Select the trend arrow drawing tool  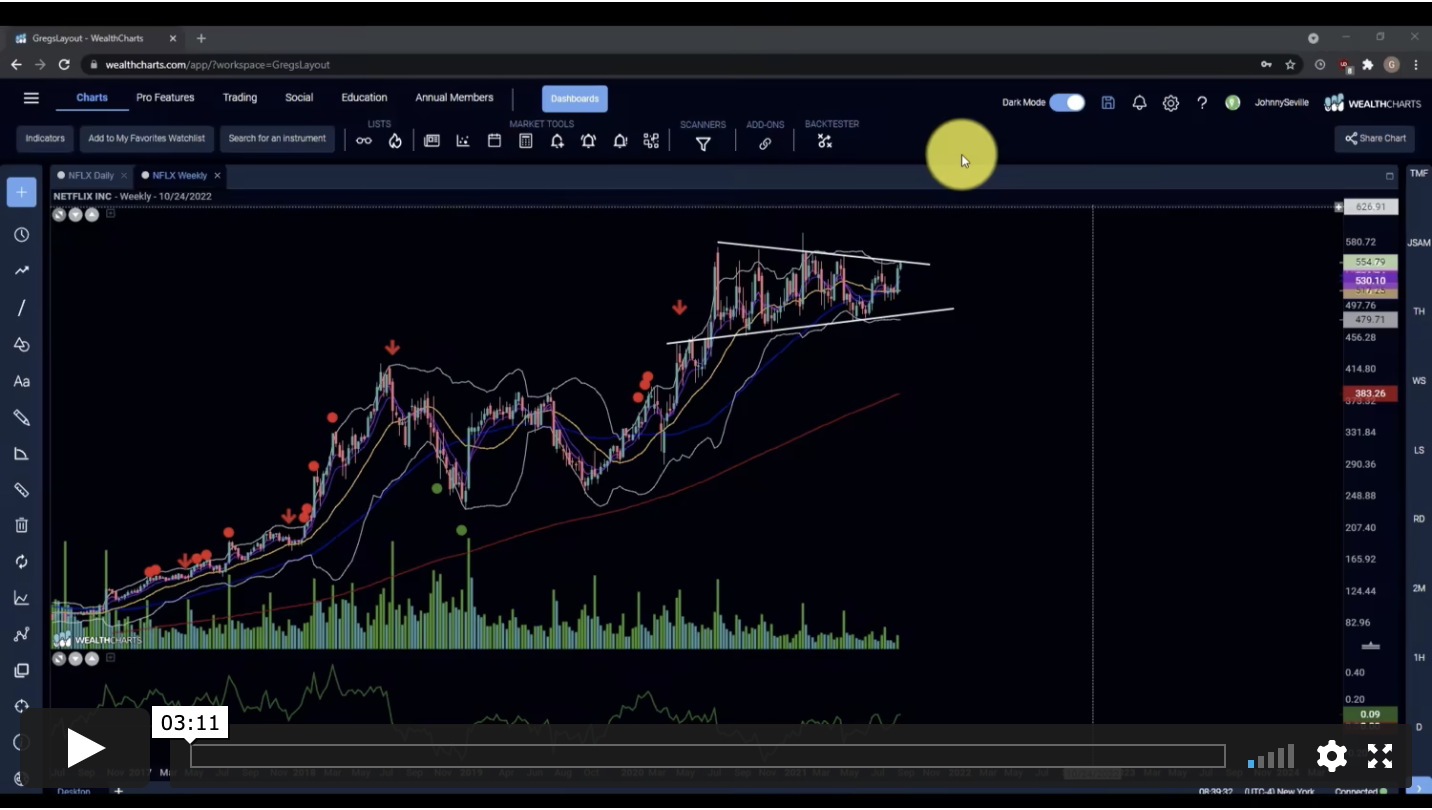point(21,271)
